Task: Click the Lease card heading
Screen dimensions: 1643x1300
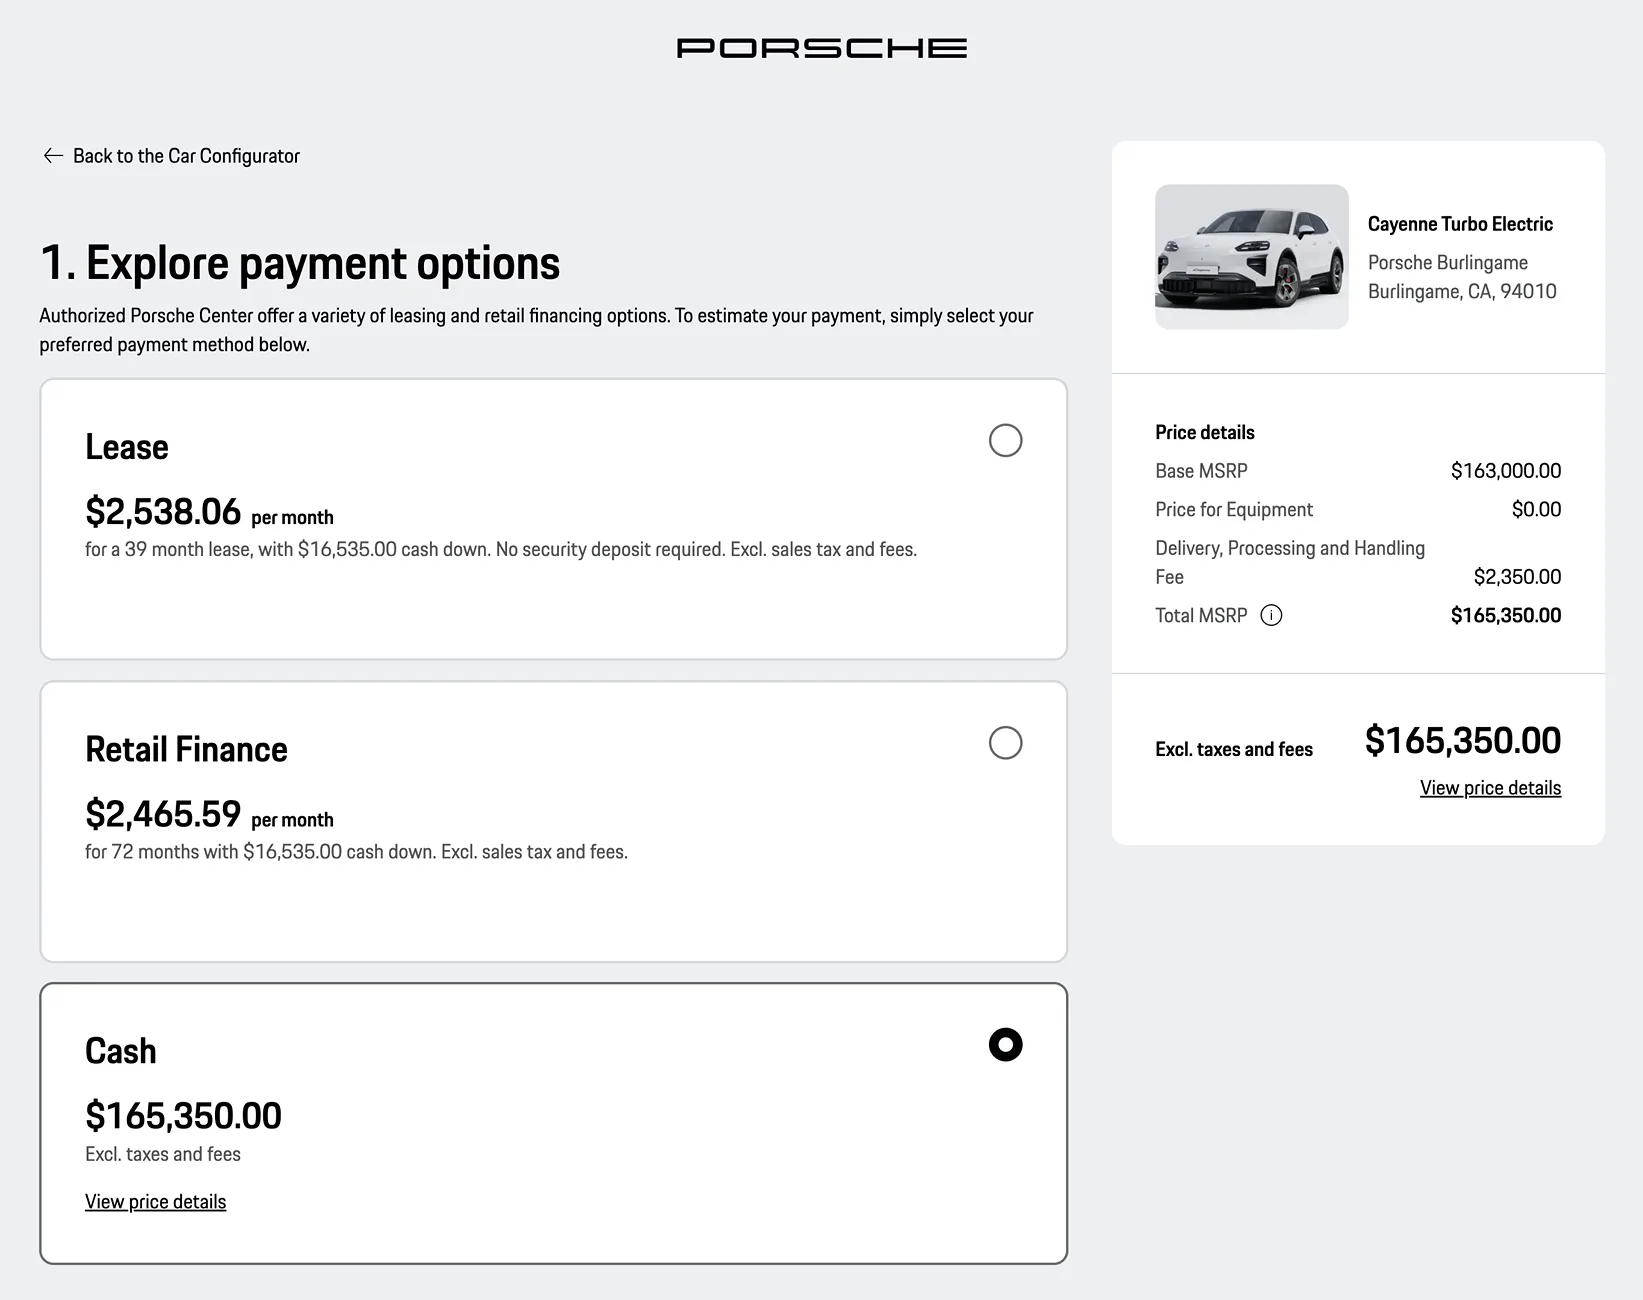Action: coord(126,446)
